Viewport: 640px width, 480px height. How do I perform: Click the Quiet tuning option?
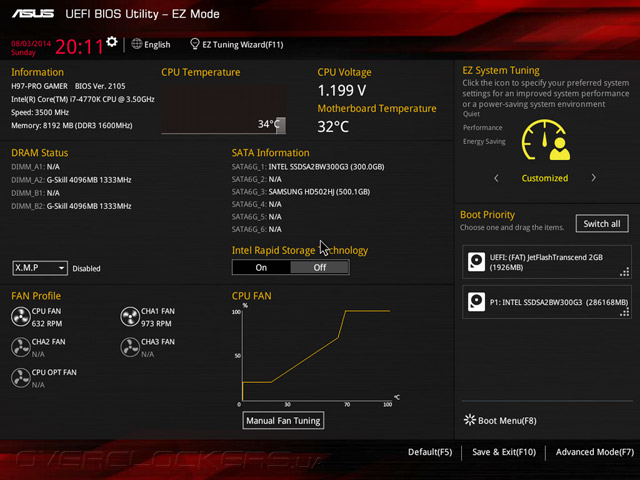pyautogui.click(x=471, y=114)
